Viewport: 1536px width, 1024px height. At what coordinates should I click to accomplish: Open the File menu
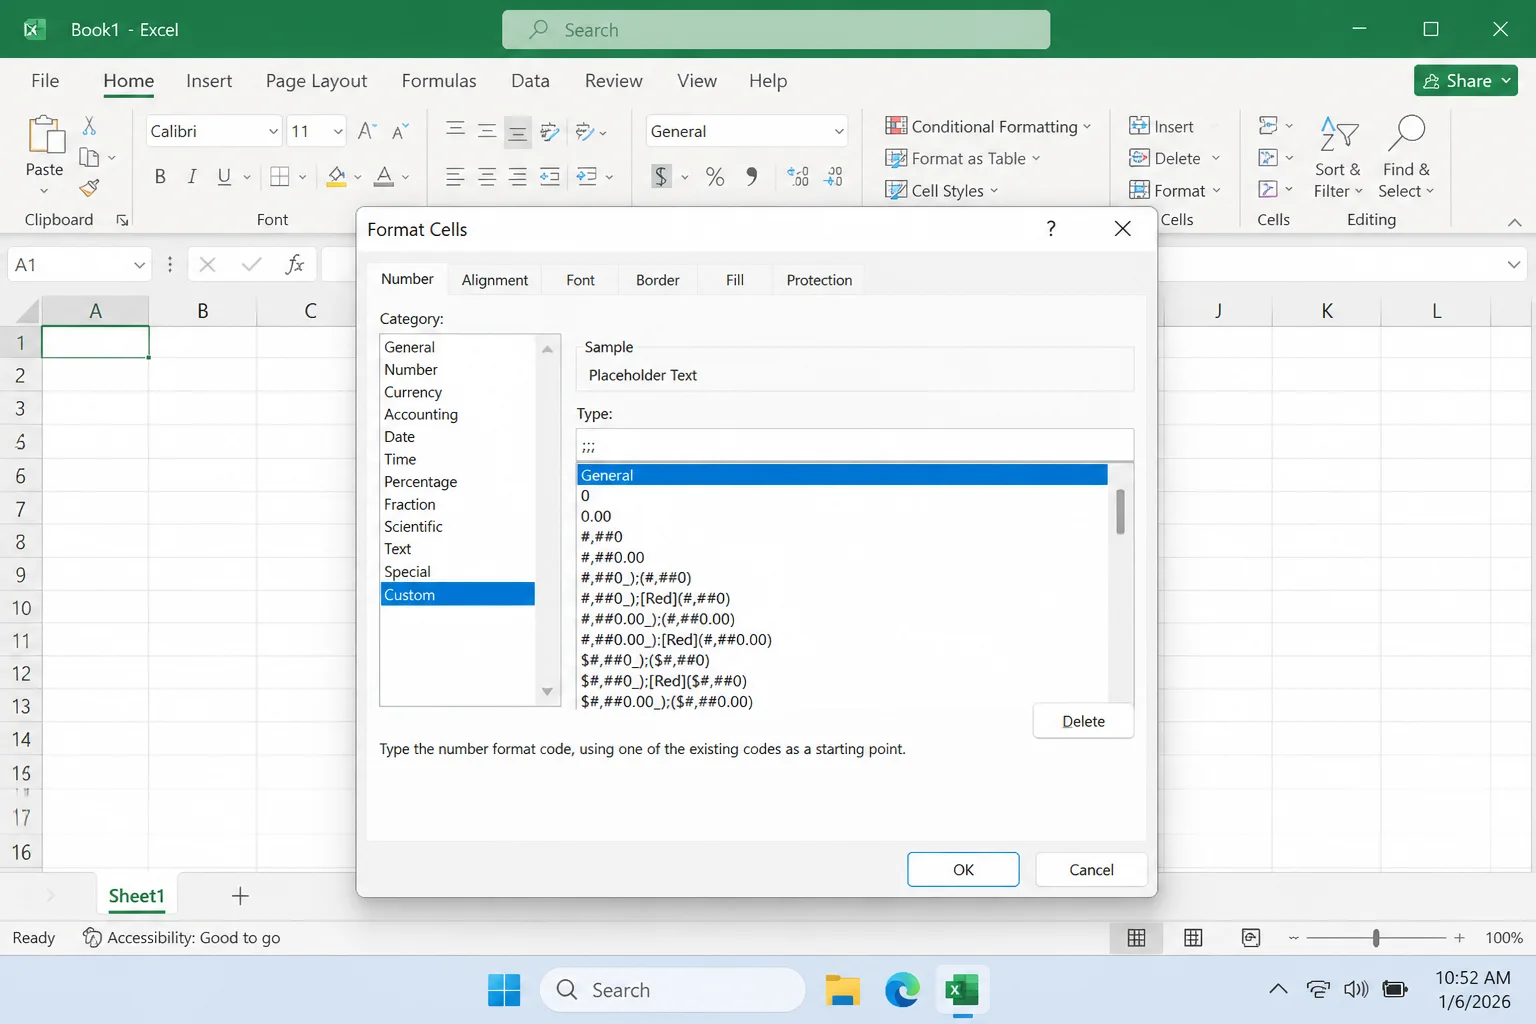click(x=45, y=81)
